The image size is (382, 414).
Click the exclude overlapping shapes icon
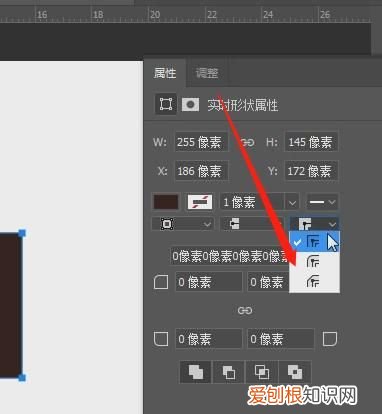[295, 372]
